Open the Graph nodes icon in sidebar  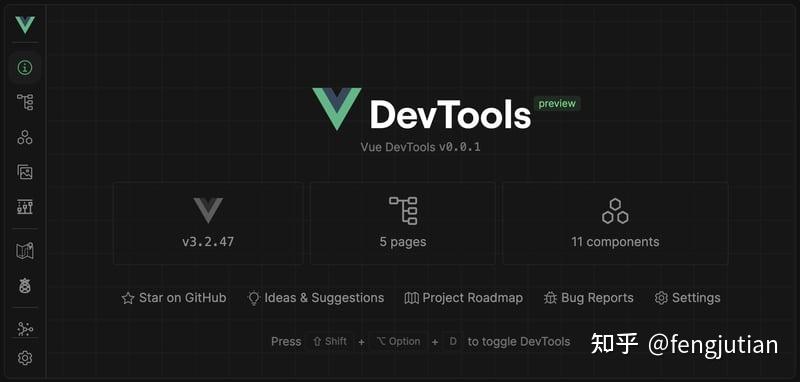pos(24,329)
